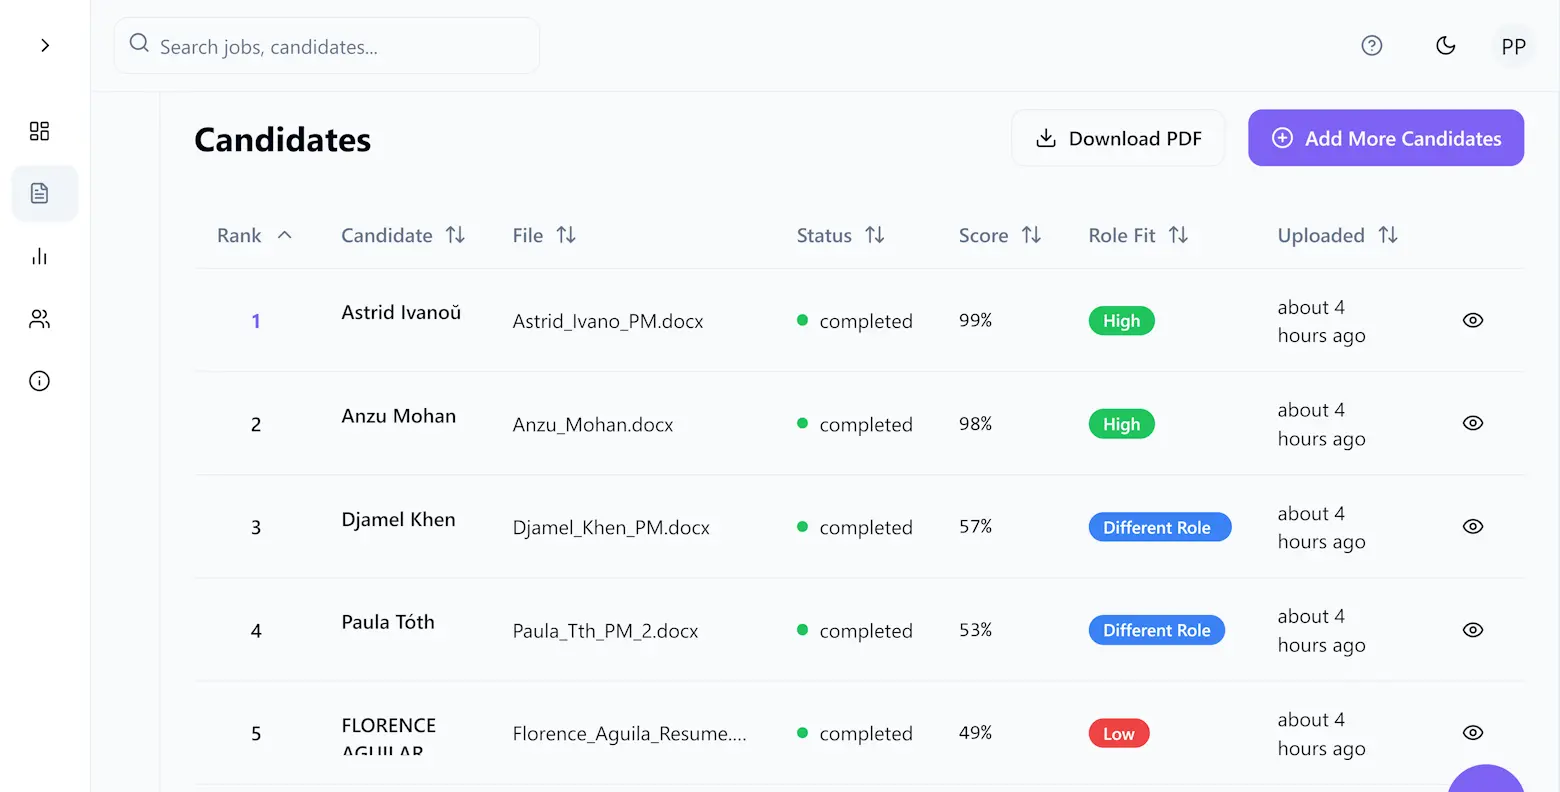Click file name Paula_Tth_PM_2.docx
The width and height of the screenshot is (1560, 792).
(605, 631)
